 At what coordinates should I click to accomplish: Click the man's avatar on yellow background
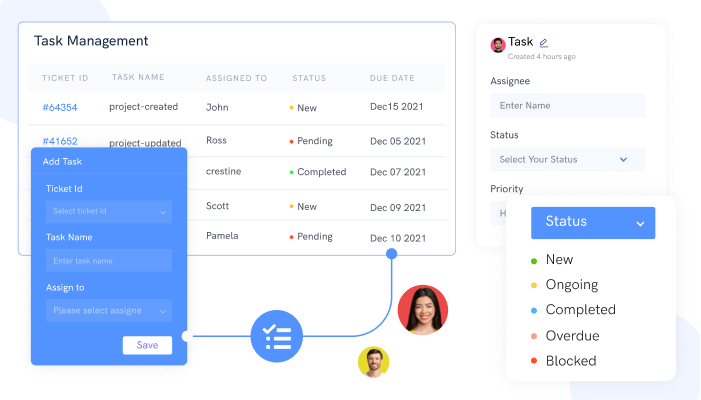[x=373, y=362]
